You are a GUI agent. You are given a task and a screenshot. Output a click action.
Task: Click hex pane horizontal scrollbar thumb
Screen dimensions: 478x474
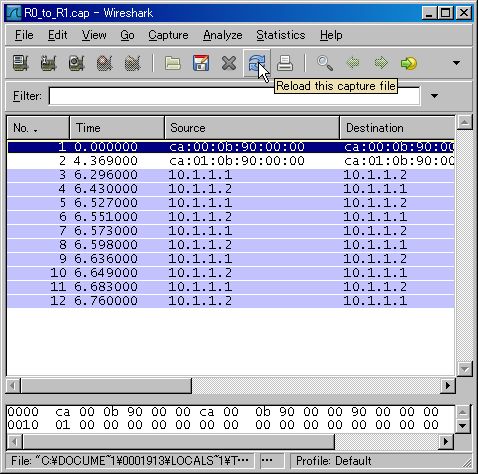[178, 442]
